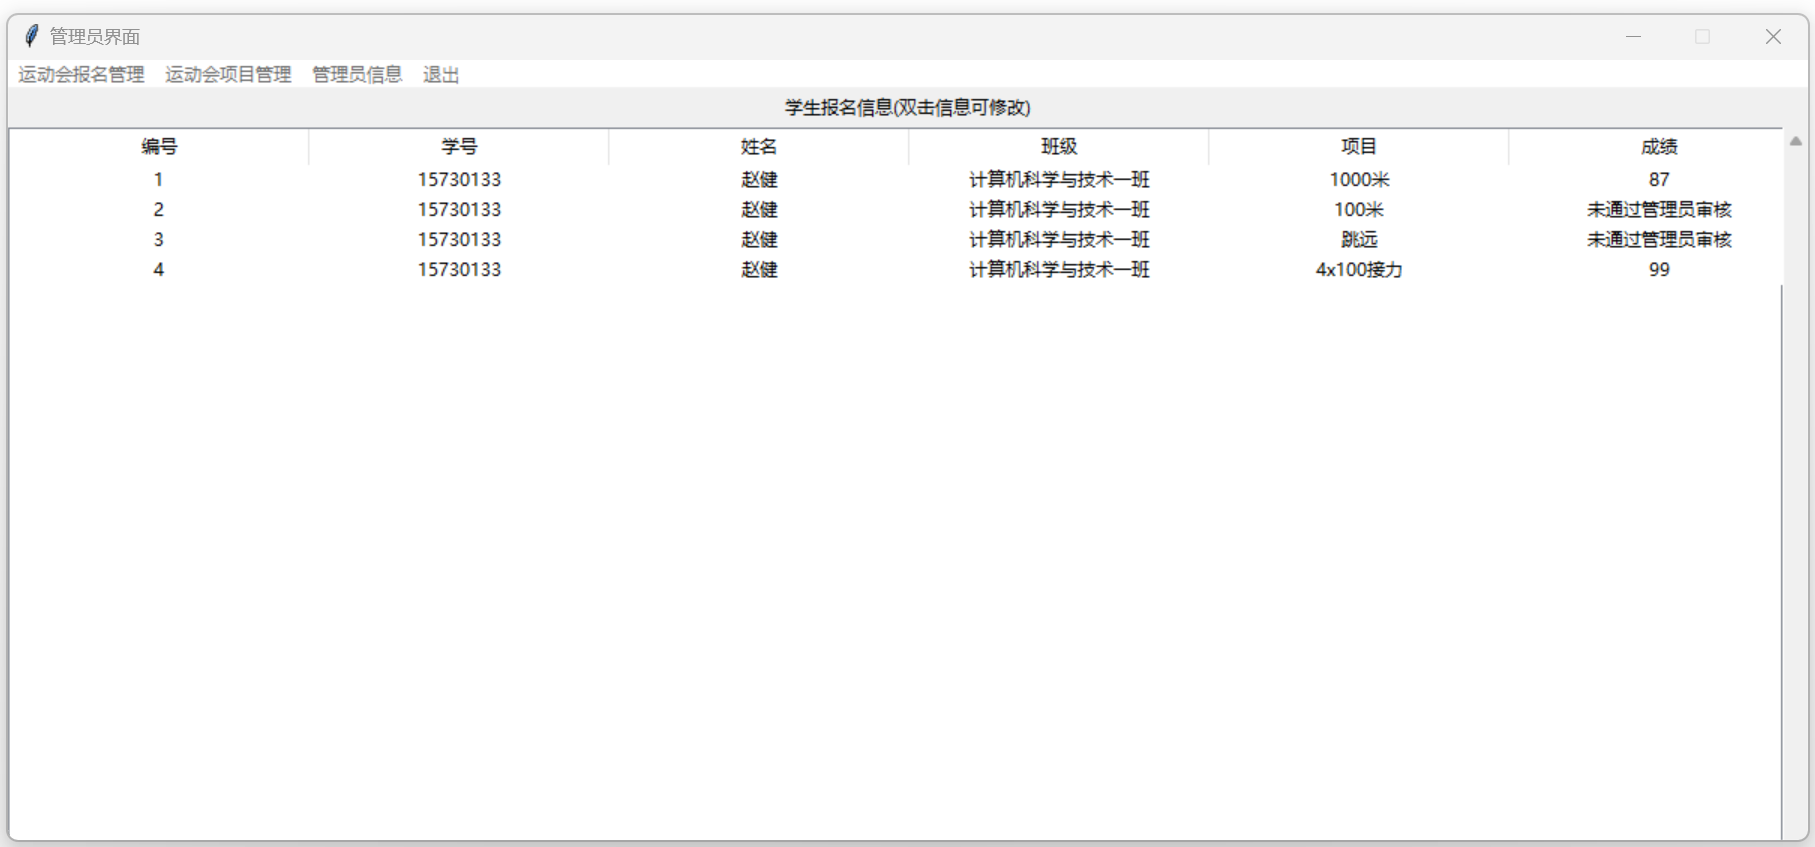Viewport: 1815px width, 847px height.
Task: Click the 退出 menu item
Action: point(441,74)
